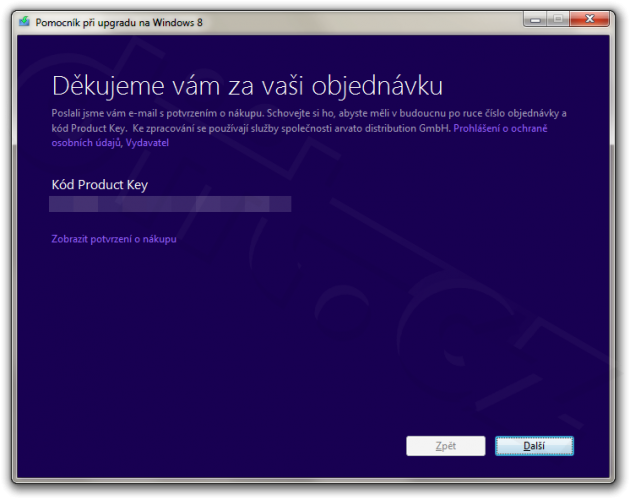Open the Vydavatel link
The width and height of the screenshot is (630, 500).
click(x=147, y=143)
